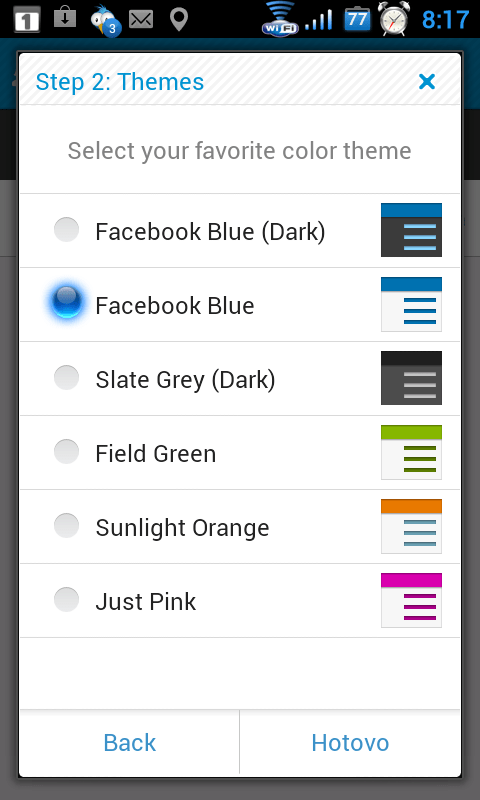The height and width of the screenshot is (800, 480).
Task: Open the bird app notification with badge 3
Action: pos(106,20)
